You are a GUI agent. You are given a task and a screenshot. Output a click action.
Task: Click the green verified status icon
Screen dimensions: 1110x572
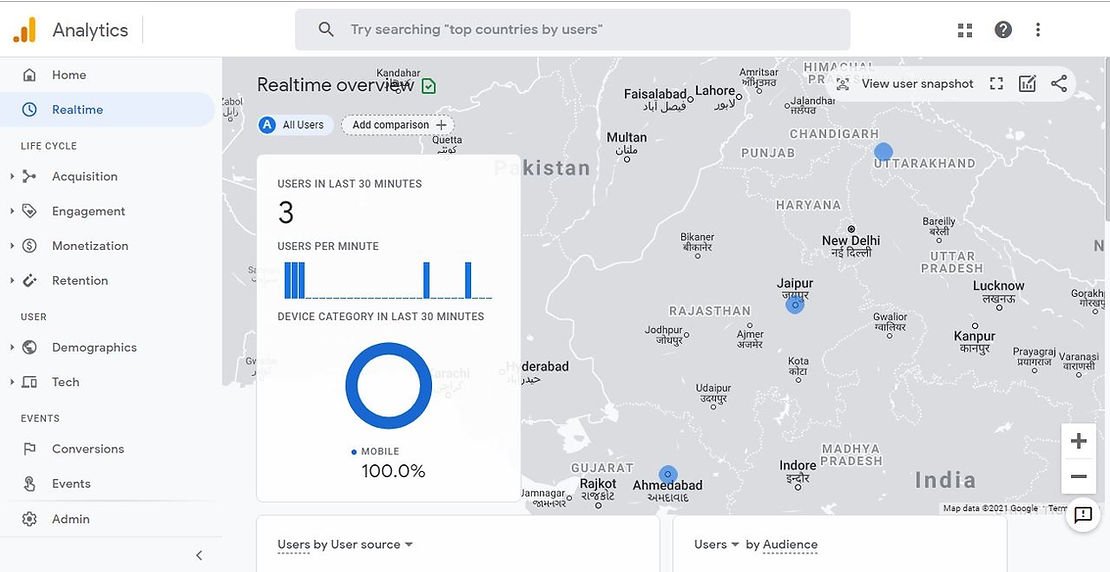(x=429, y=86)
